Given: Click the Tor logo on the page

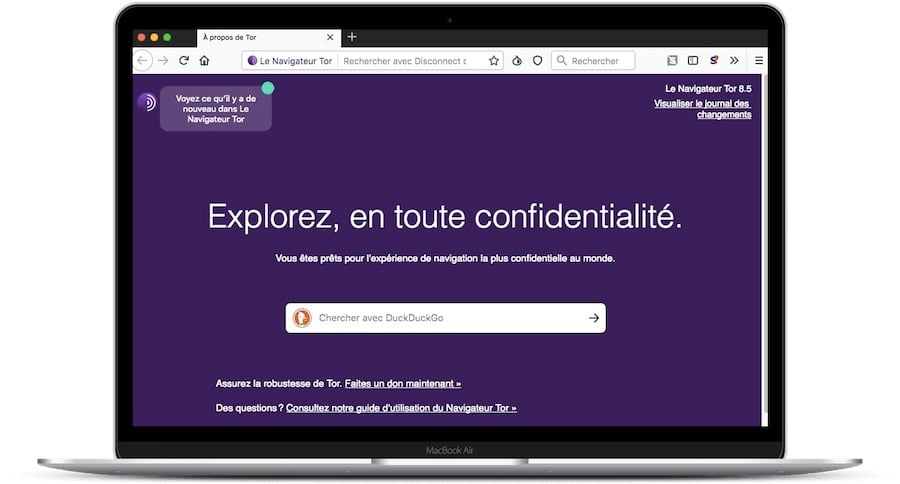Looking at the screenshot, I should [146, 102].
